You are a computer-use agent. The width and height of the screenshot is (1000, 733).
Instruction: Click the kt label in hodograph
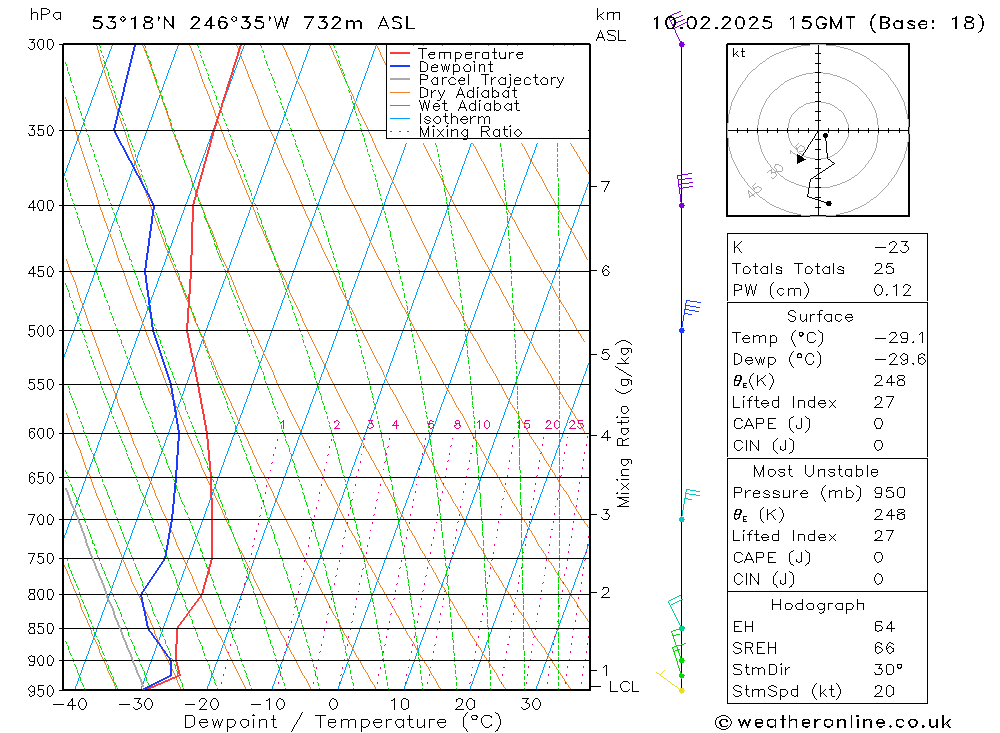pos(739,53)
